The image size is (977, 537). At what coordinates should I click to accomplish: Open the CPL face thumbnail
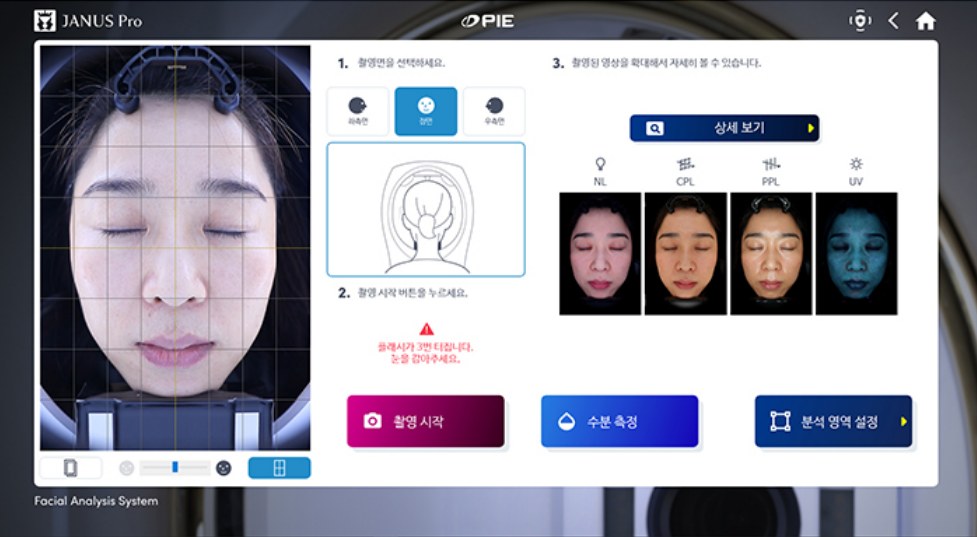(x=685, y=254)
